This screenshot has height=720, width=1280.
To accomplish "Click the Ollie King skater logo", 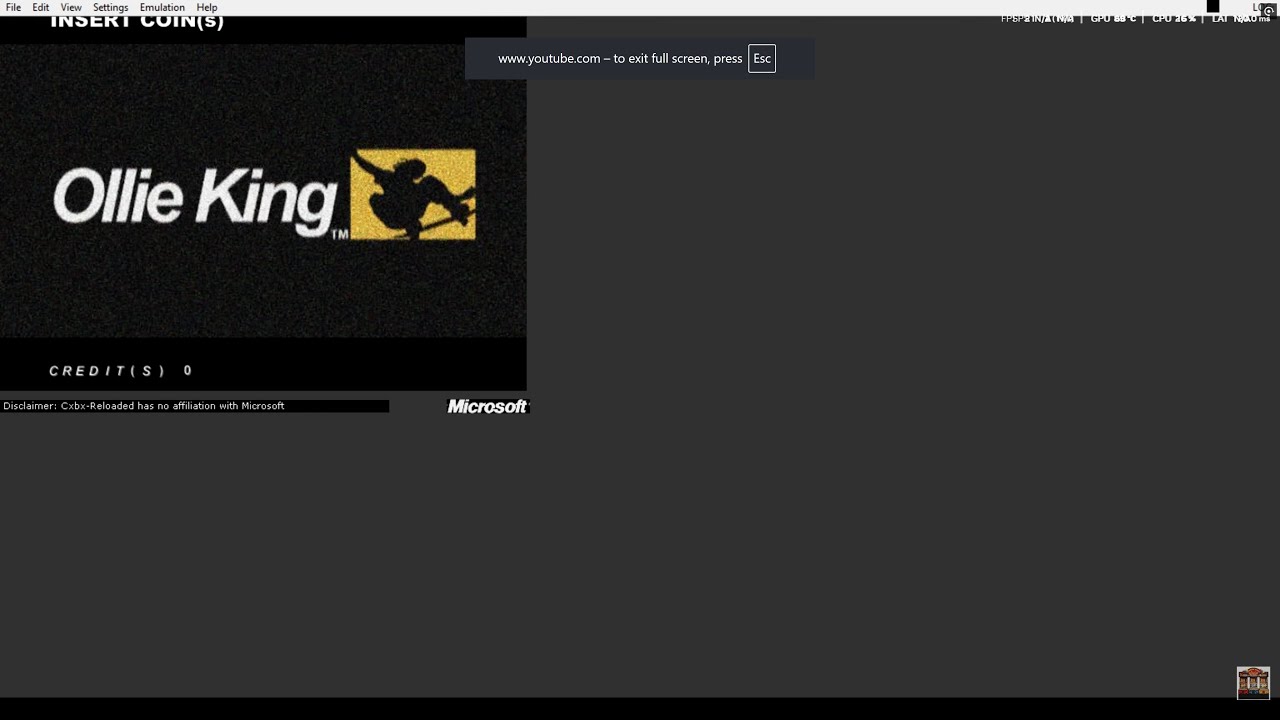I will [413, 195].
